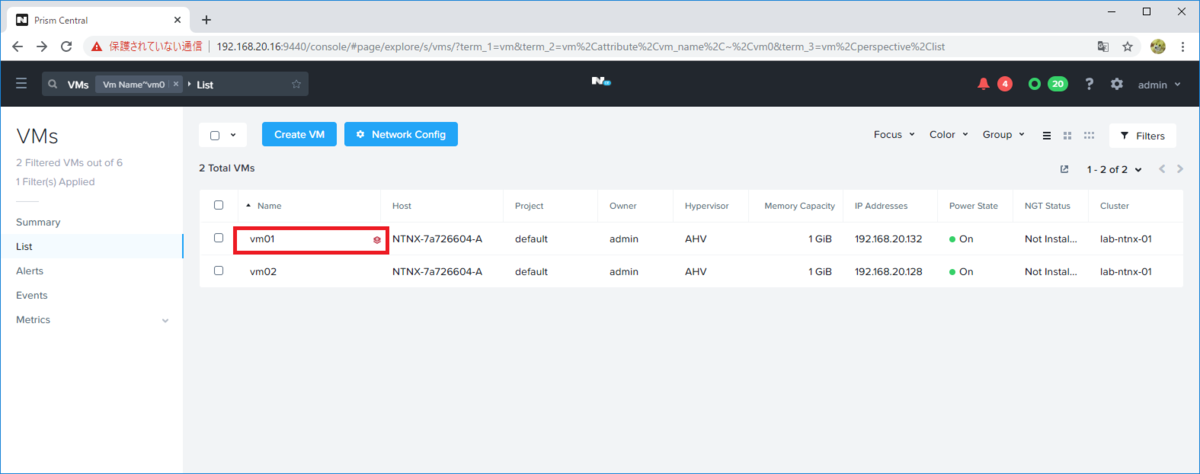
Task: Click the export list icon
Action: coord(1064,169)
